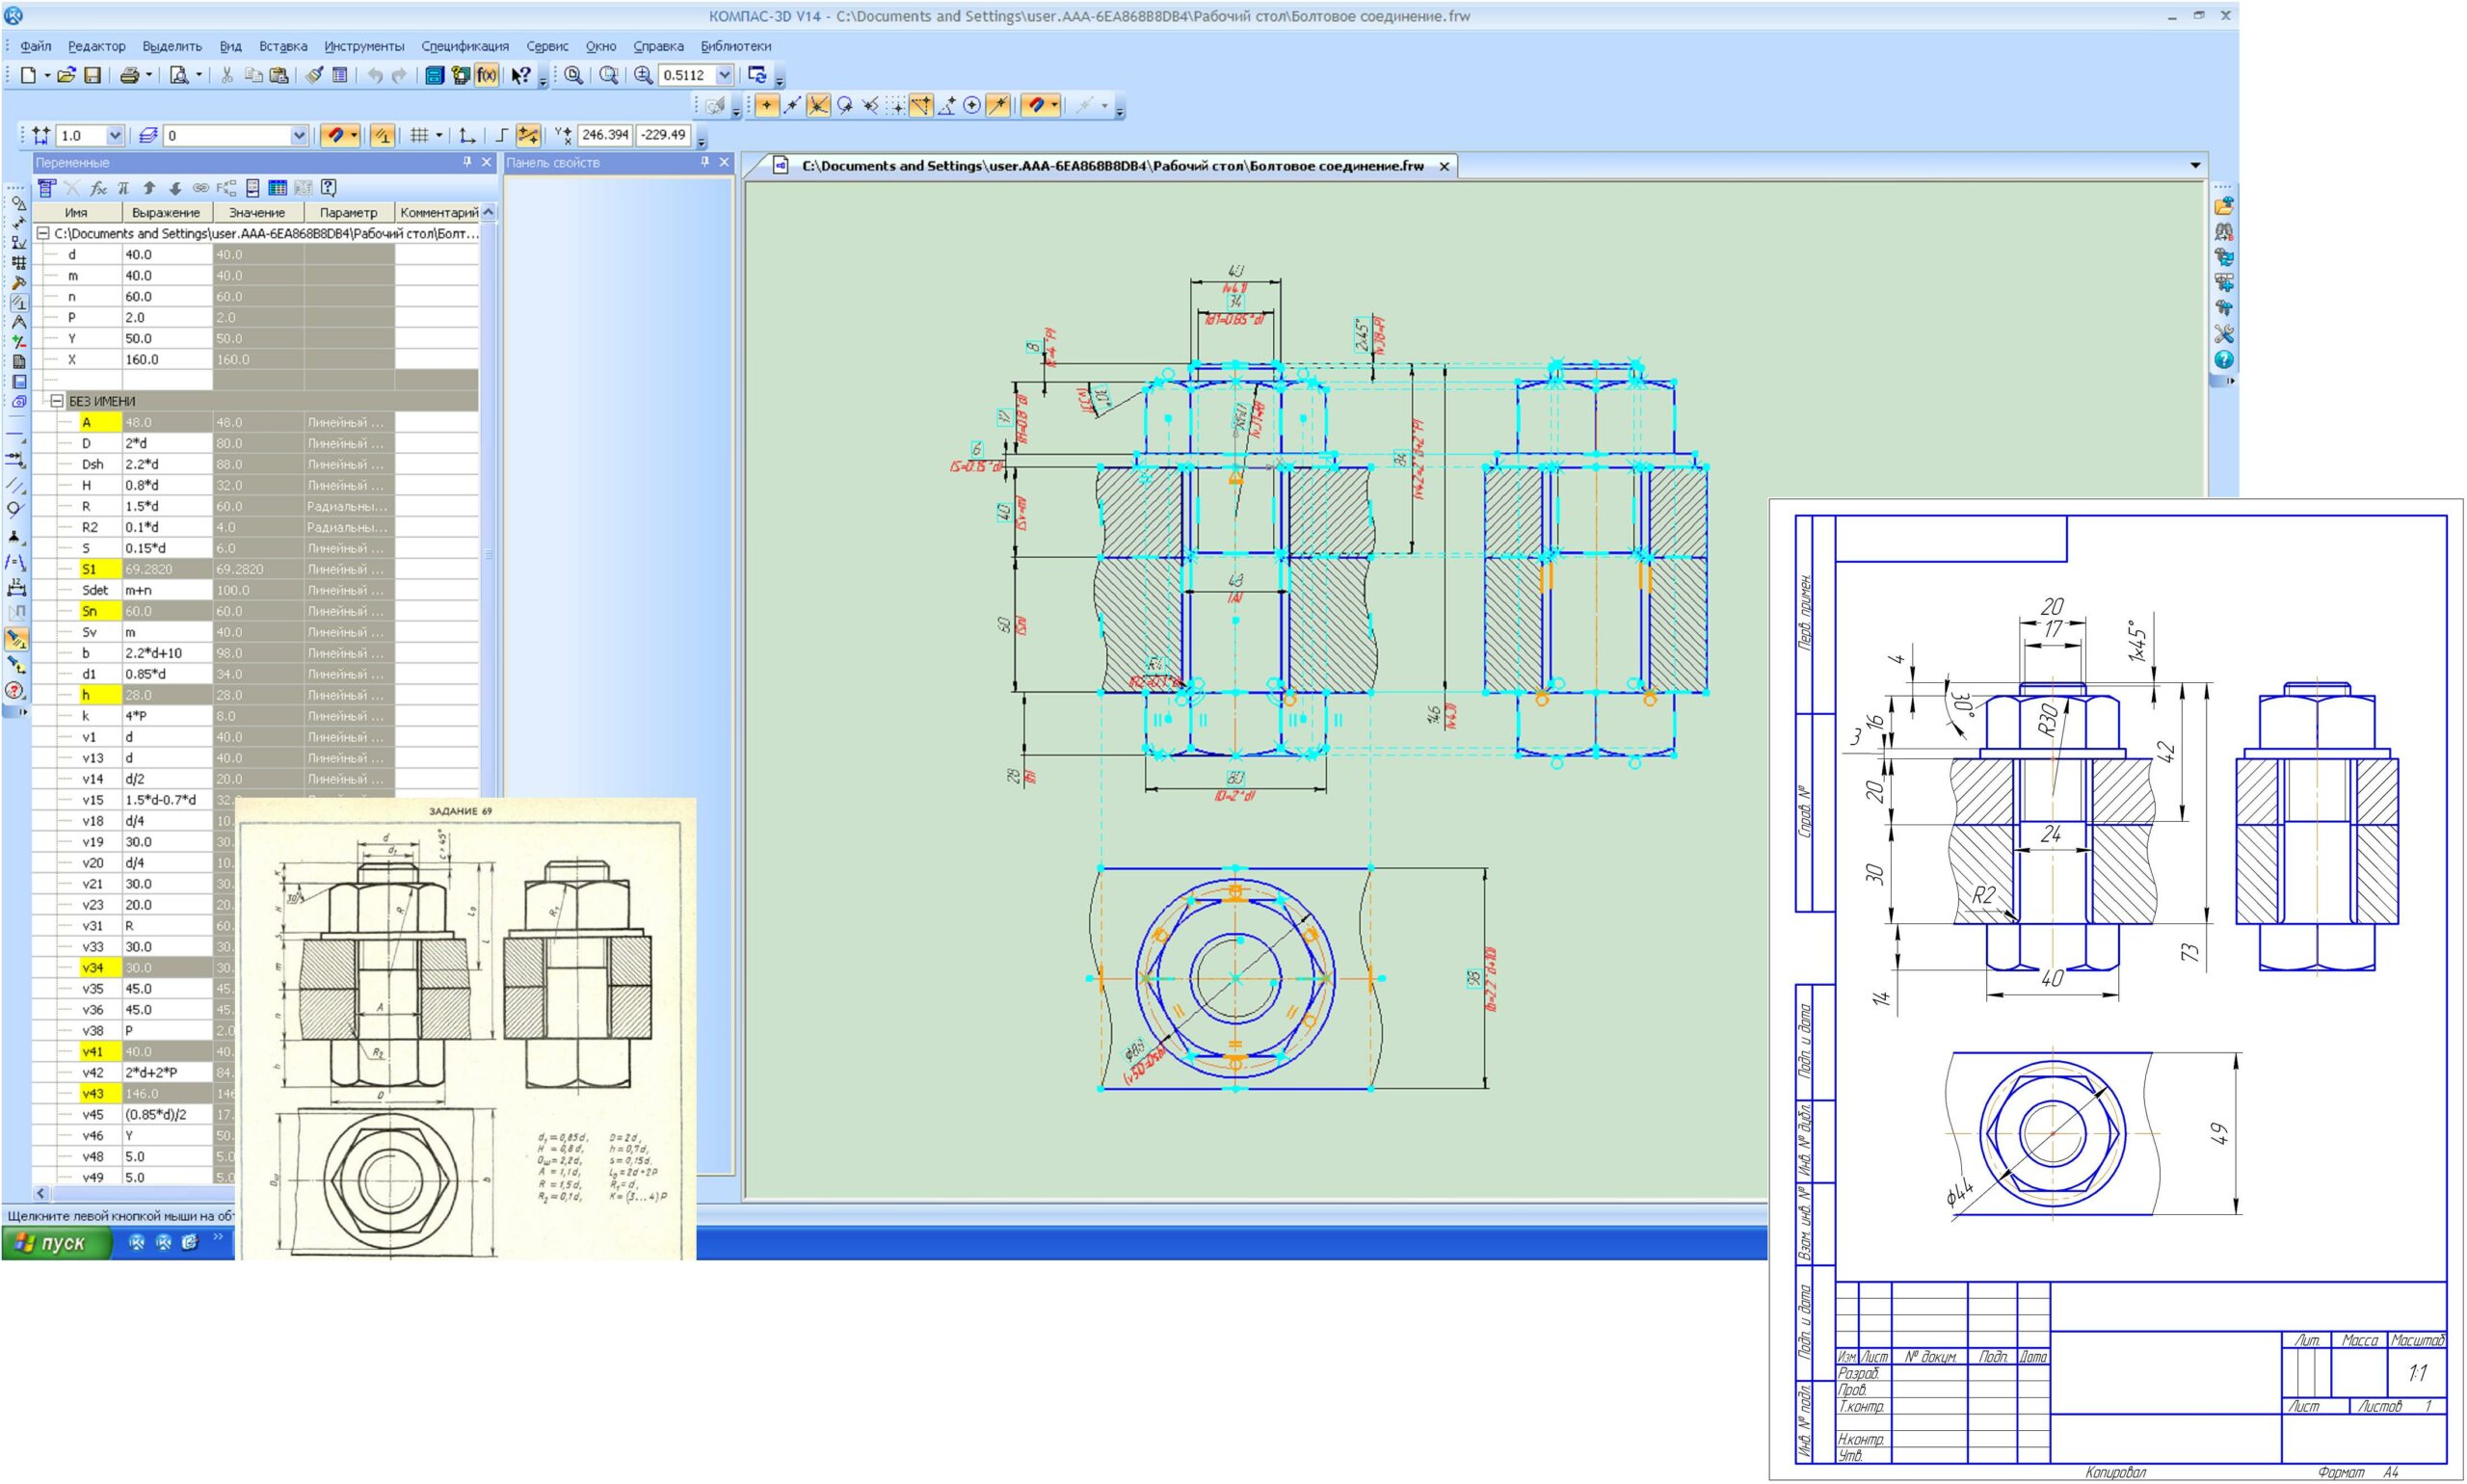Open the Спецификация menu

click(x=465, y=46)
